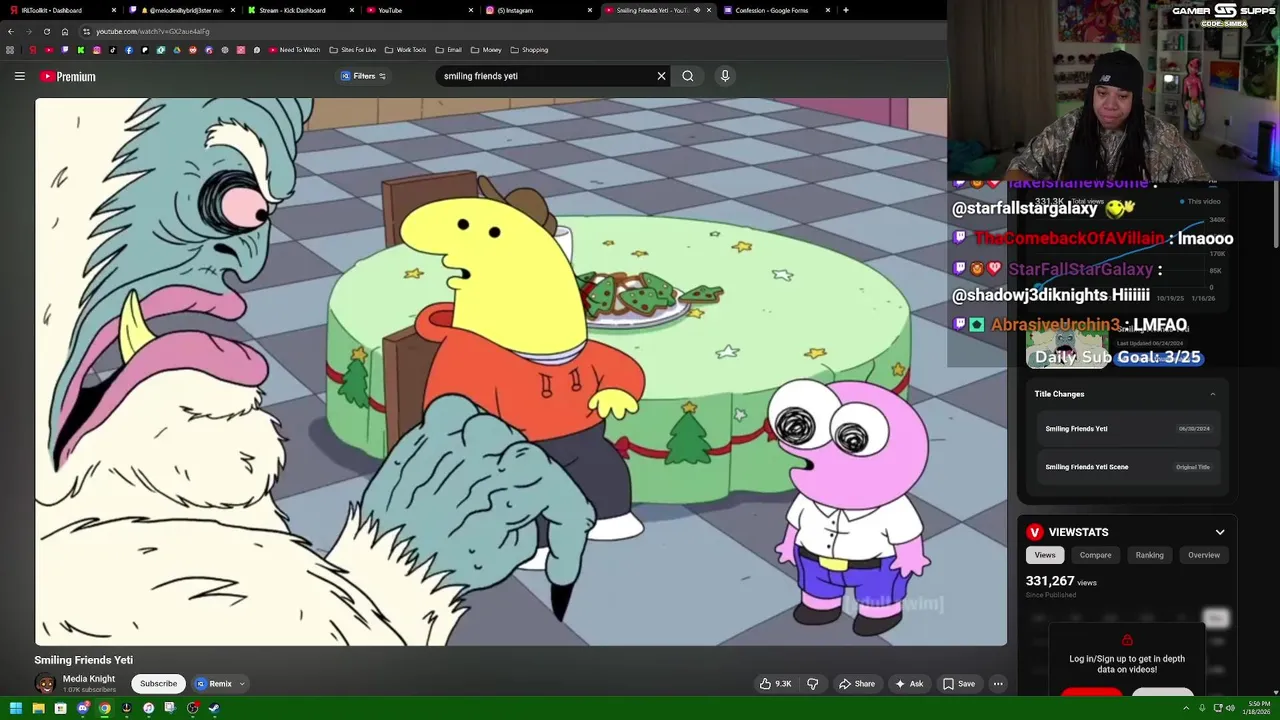
Task: Reload the page with the refresh icon
Action: [x=46, y=31]
